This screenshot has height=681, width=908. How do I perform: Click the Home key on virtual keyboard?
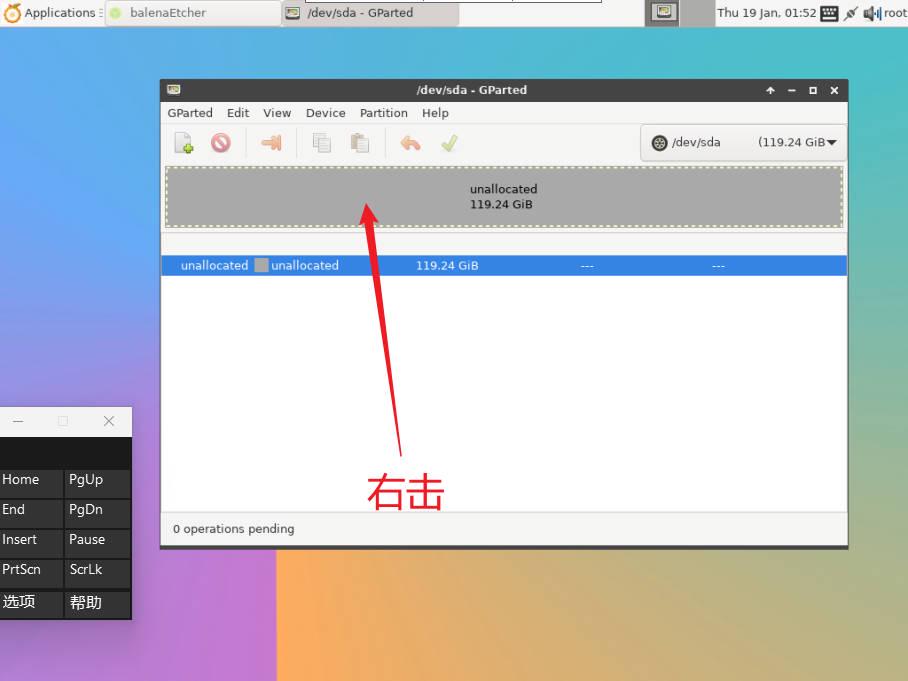point(31,483)
